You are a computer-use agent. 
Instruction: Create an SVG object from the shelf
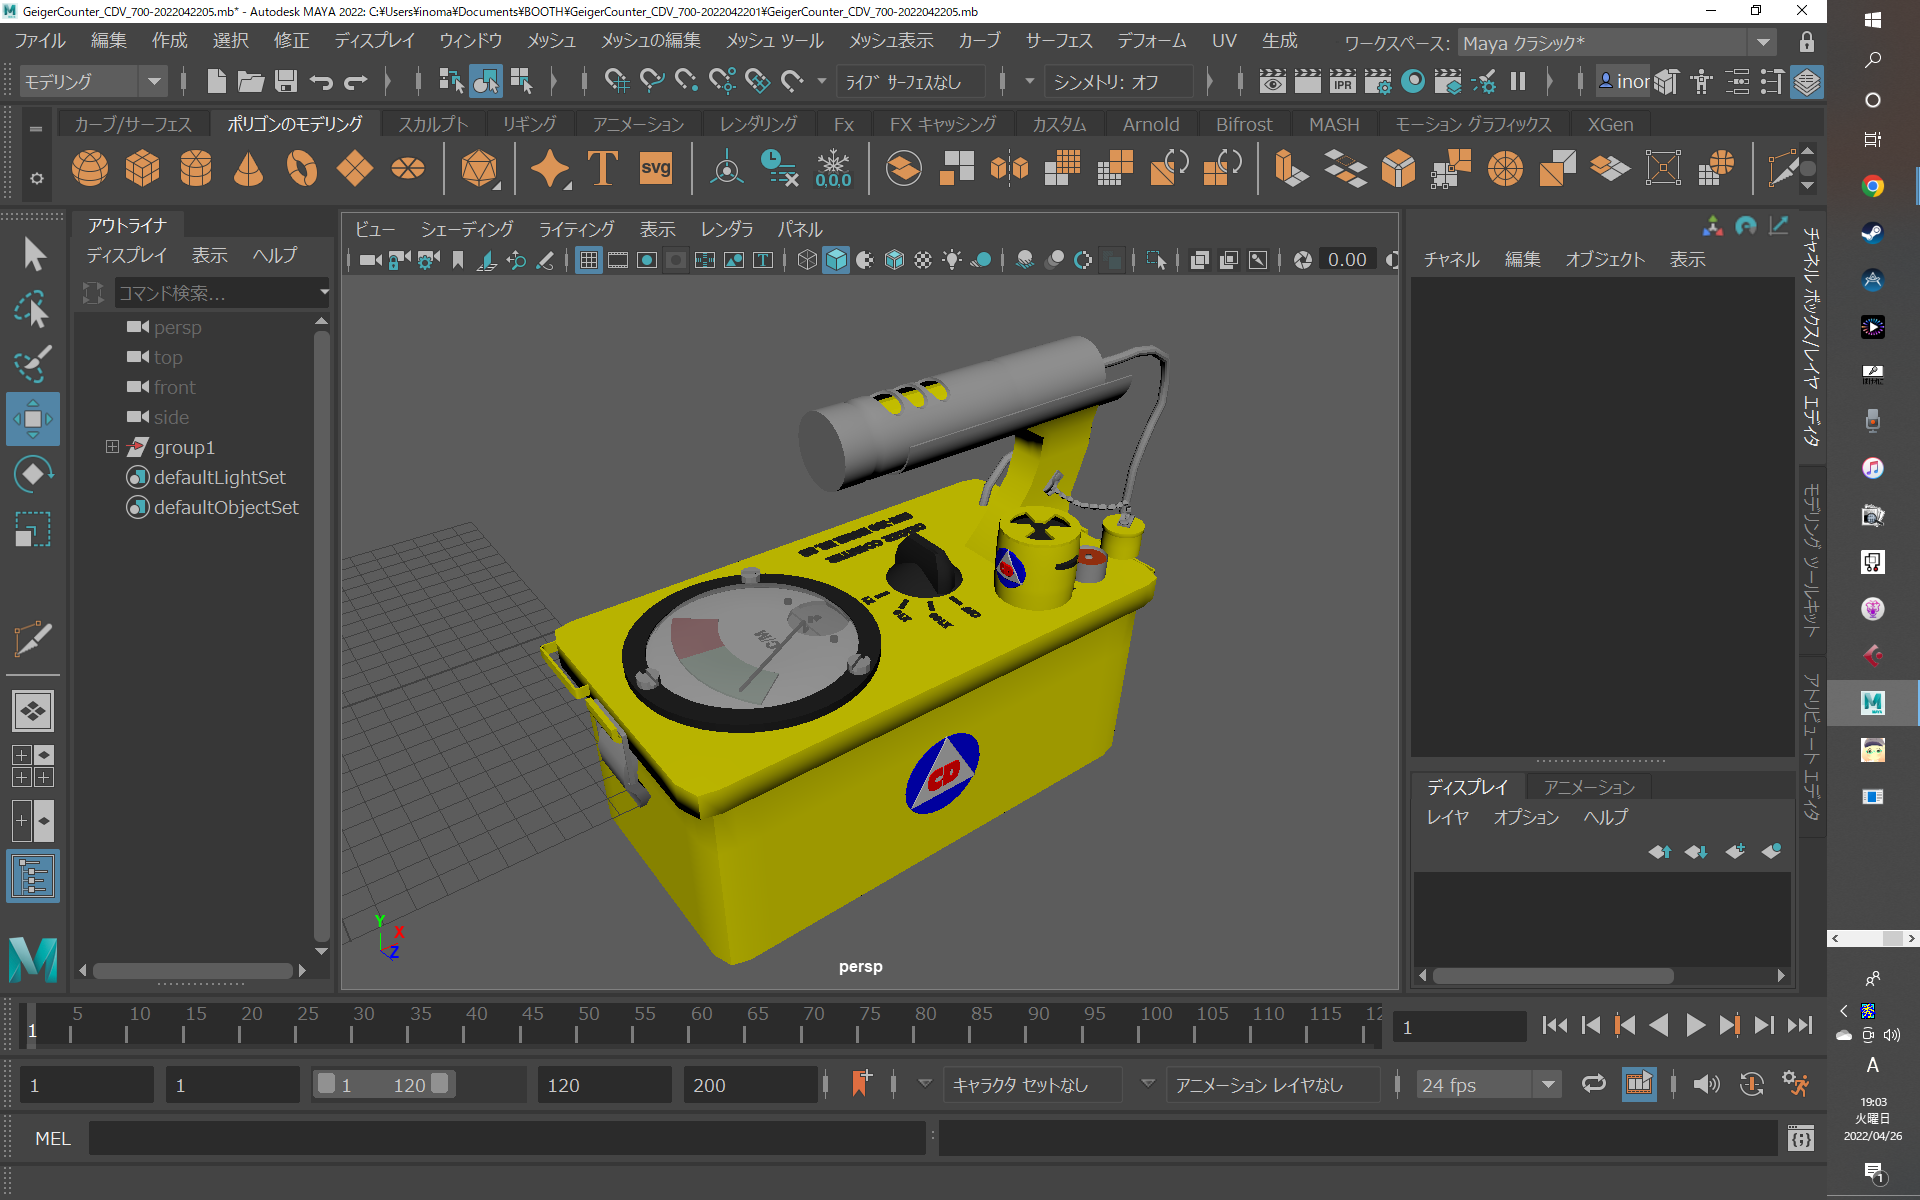click(655, 168)
